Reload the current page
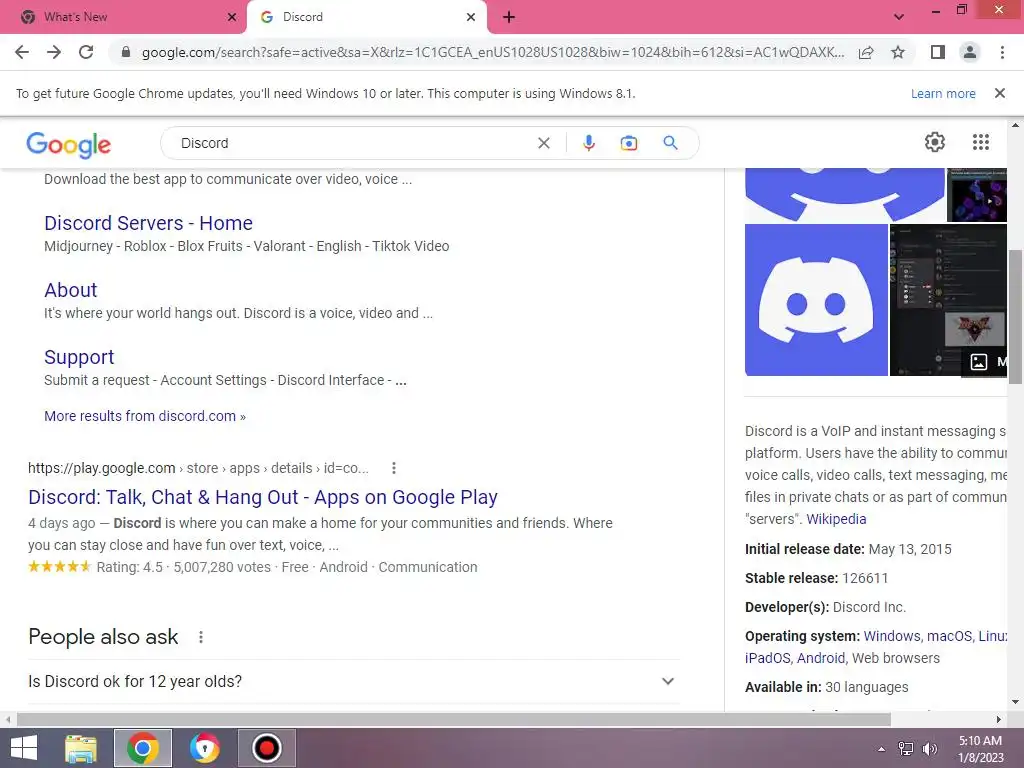This screenshot has width=1024, height=768. [86, 52]
